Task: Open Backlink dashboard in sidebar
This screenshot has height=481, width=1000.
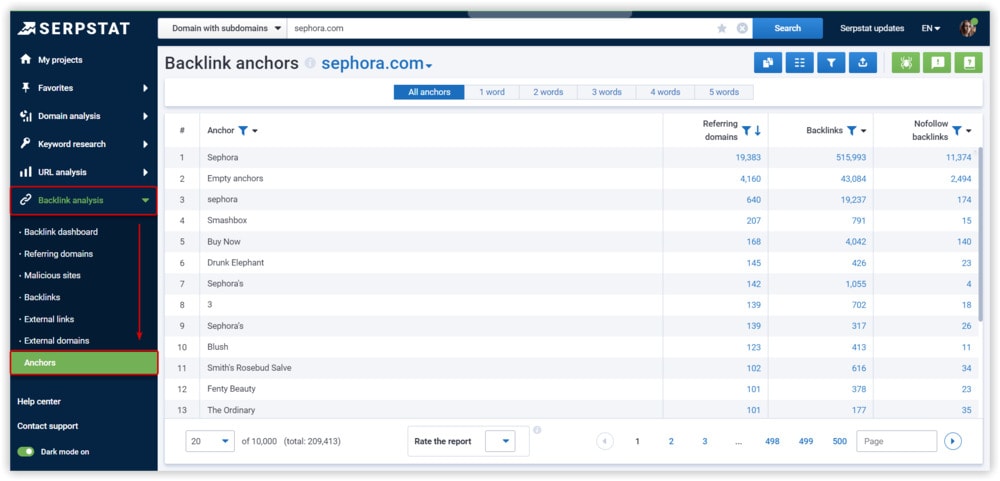Action: (x=61, y=232)
